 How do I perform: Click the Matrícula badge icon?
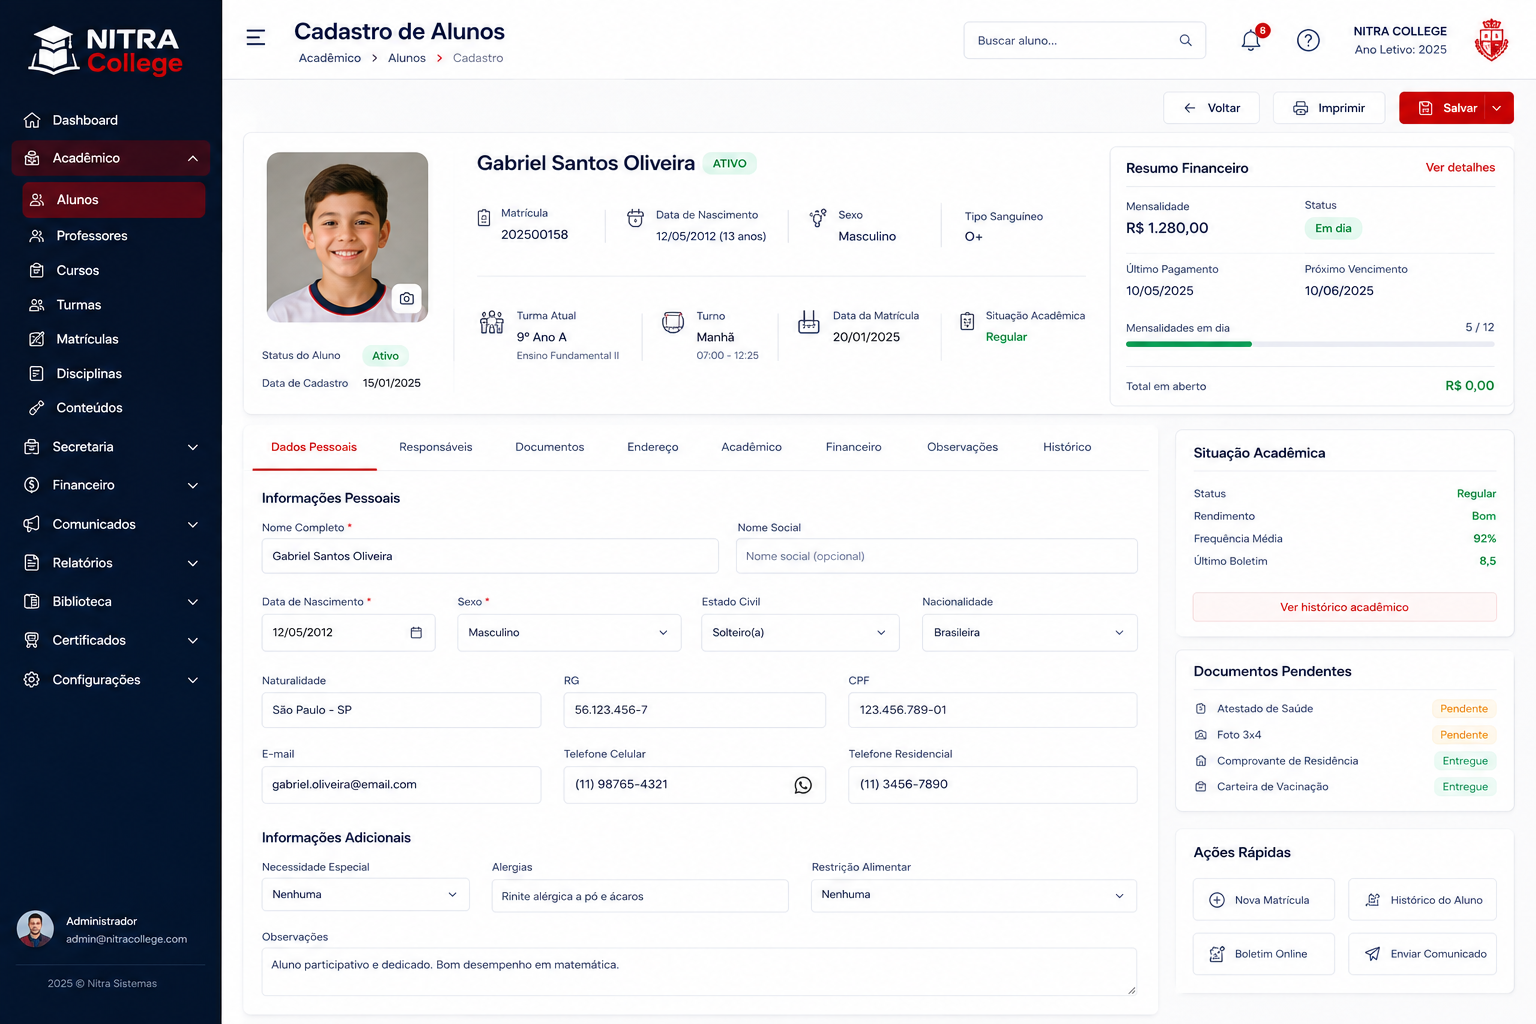(484, 218)
